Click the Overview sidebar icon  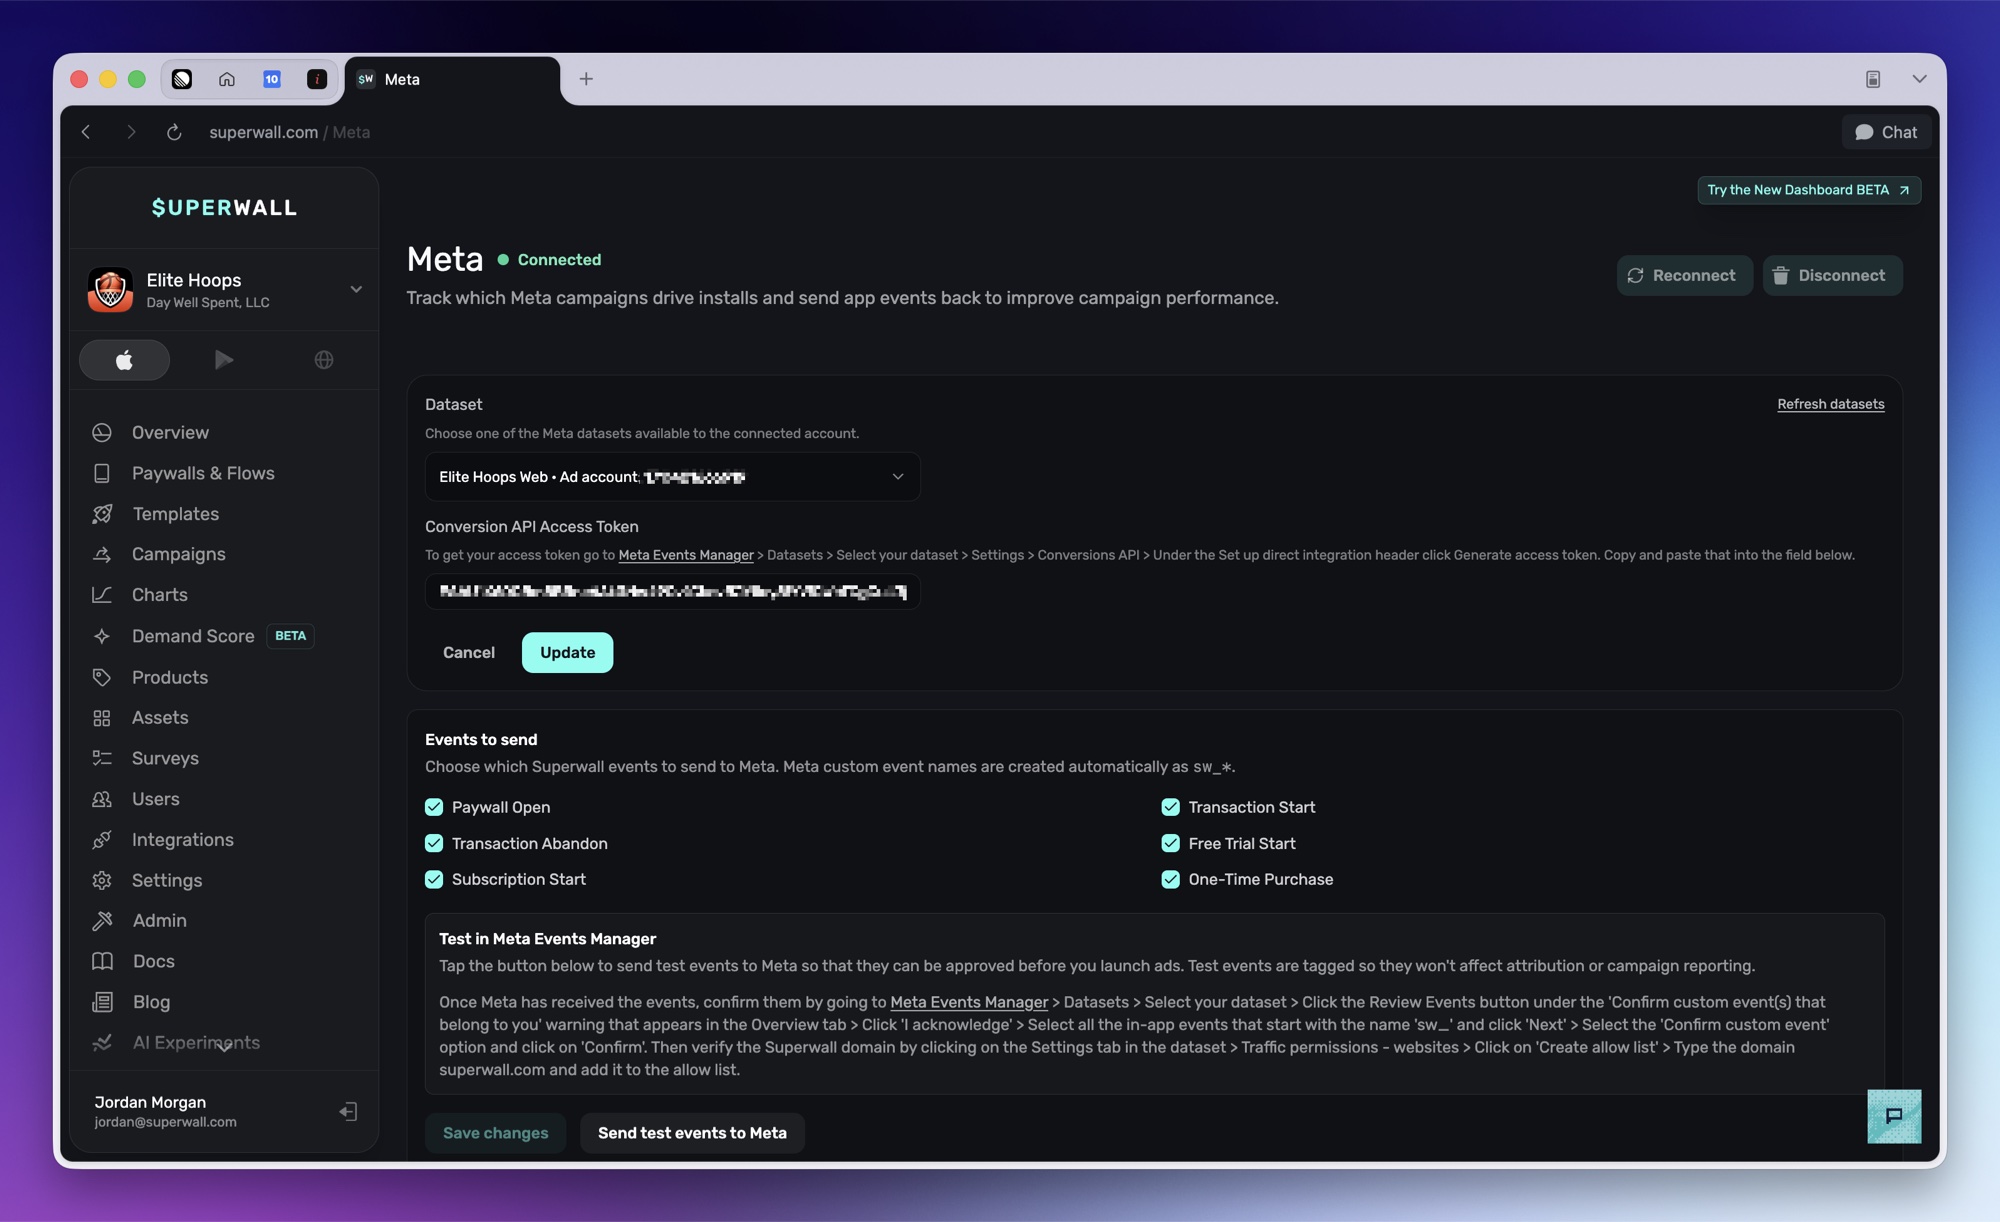102,433
